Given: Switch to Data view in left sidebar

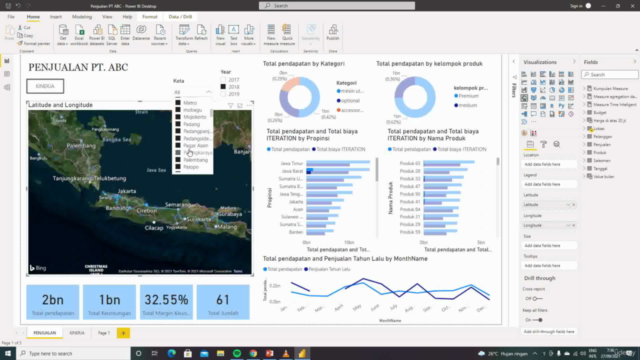Looking at the screenshot, I should pyautogui.click(x=7, y=74).
